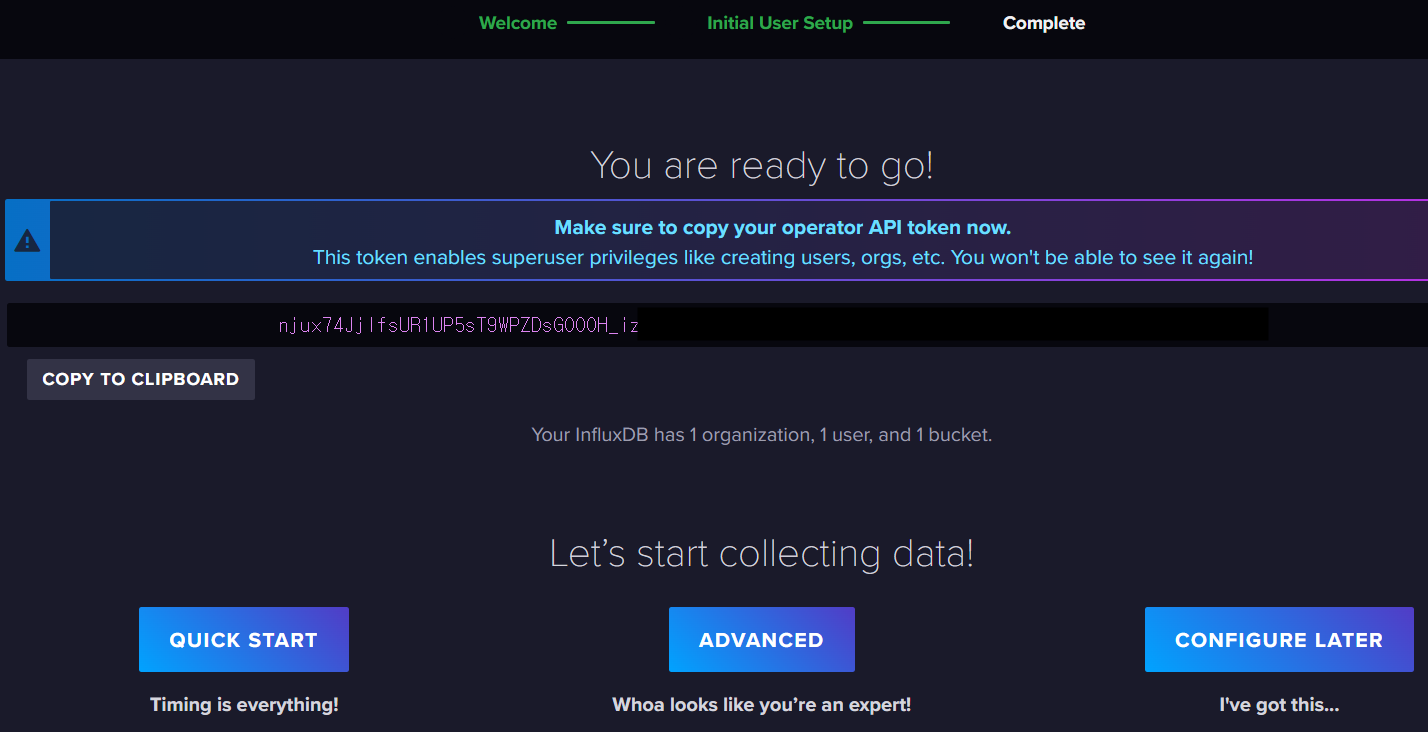Click the "Whoa looks like you're an expert!" caption
This screenshot has height=732, width=1428.
[x=762, y=705]
